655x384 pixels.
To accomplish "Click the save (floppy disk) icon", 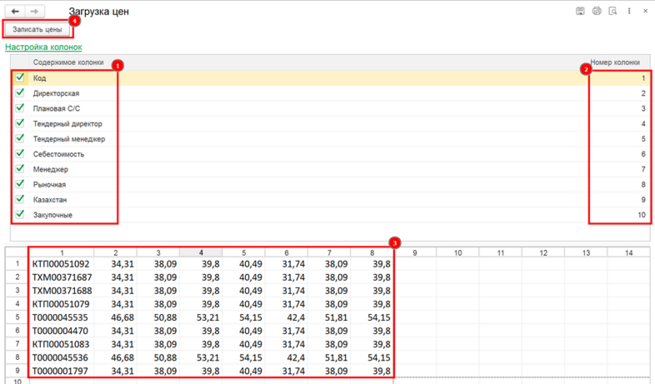I will tap(580, 11).
